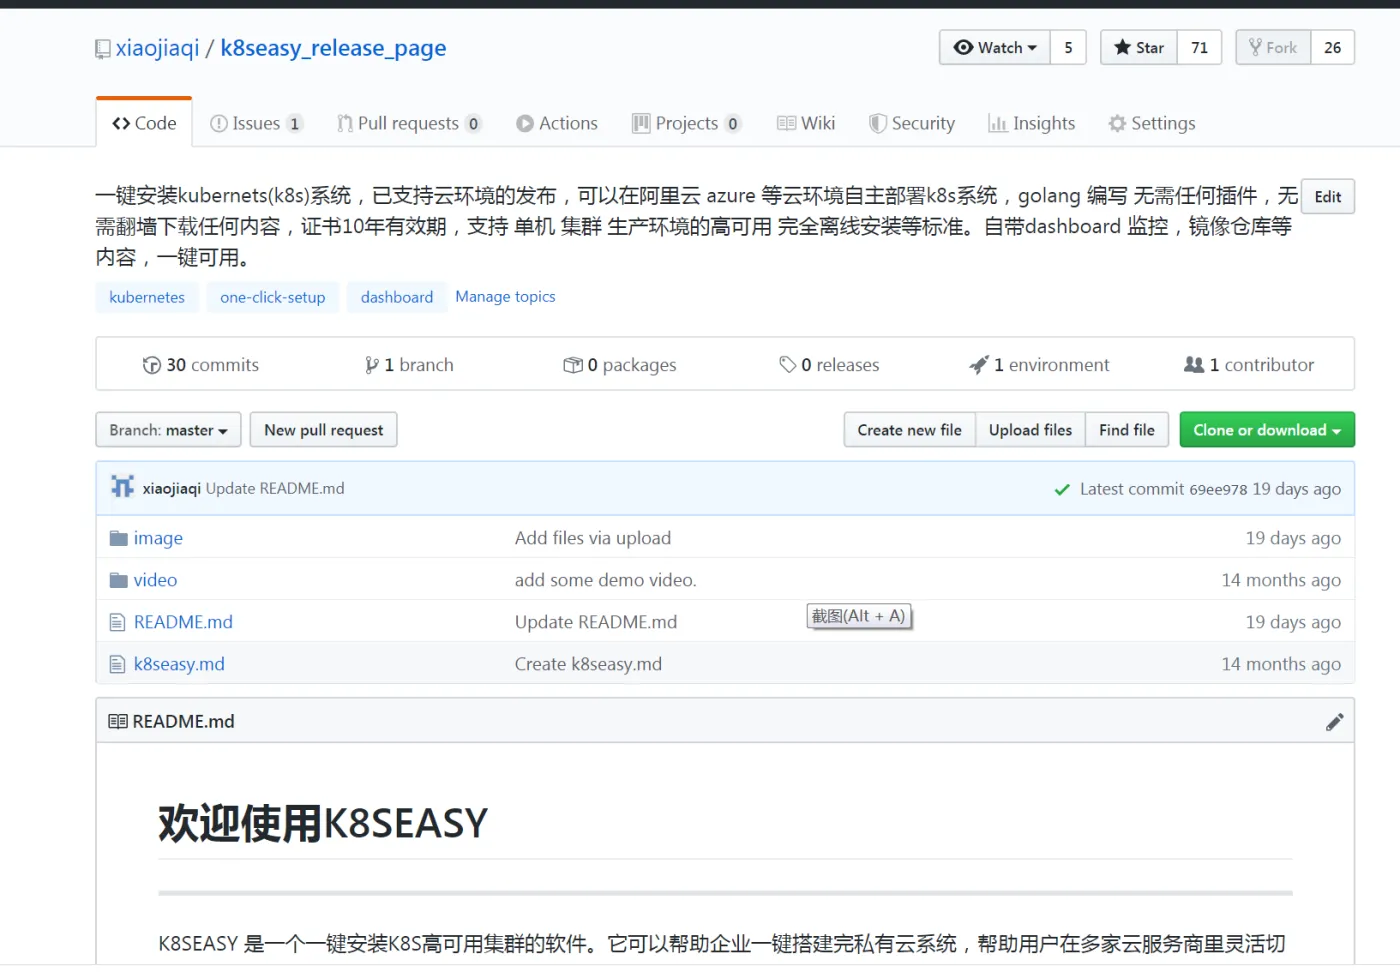Click Upload files button

click(1030, 430)
